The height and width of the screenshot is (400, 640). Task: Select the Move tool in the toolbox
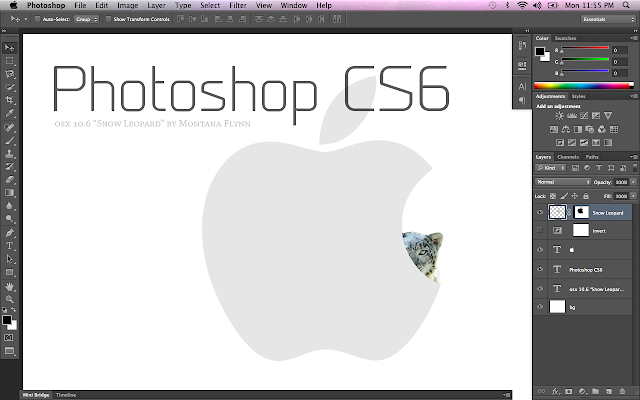pyautogui.click(x=10, y=47)
